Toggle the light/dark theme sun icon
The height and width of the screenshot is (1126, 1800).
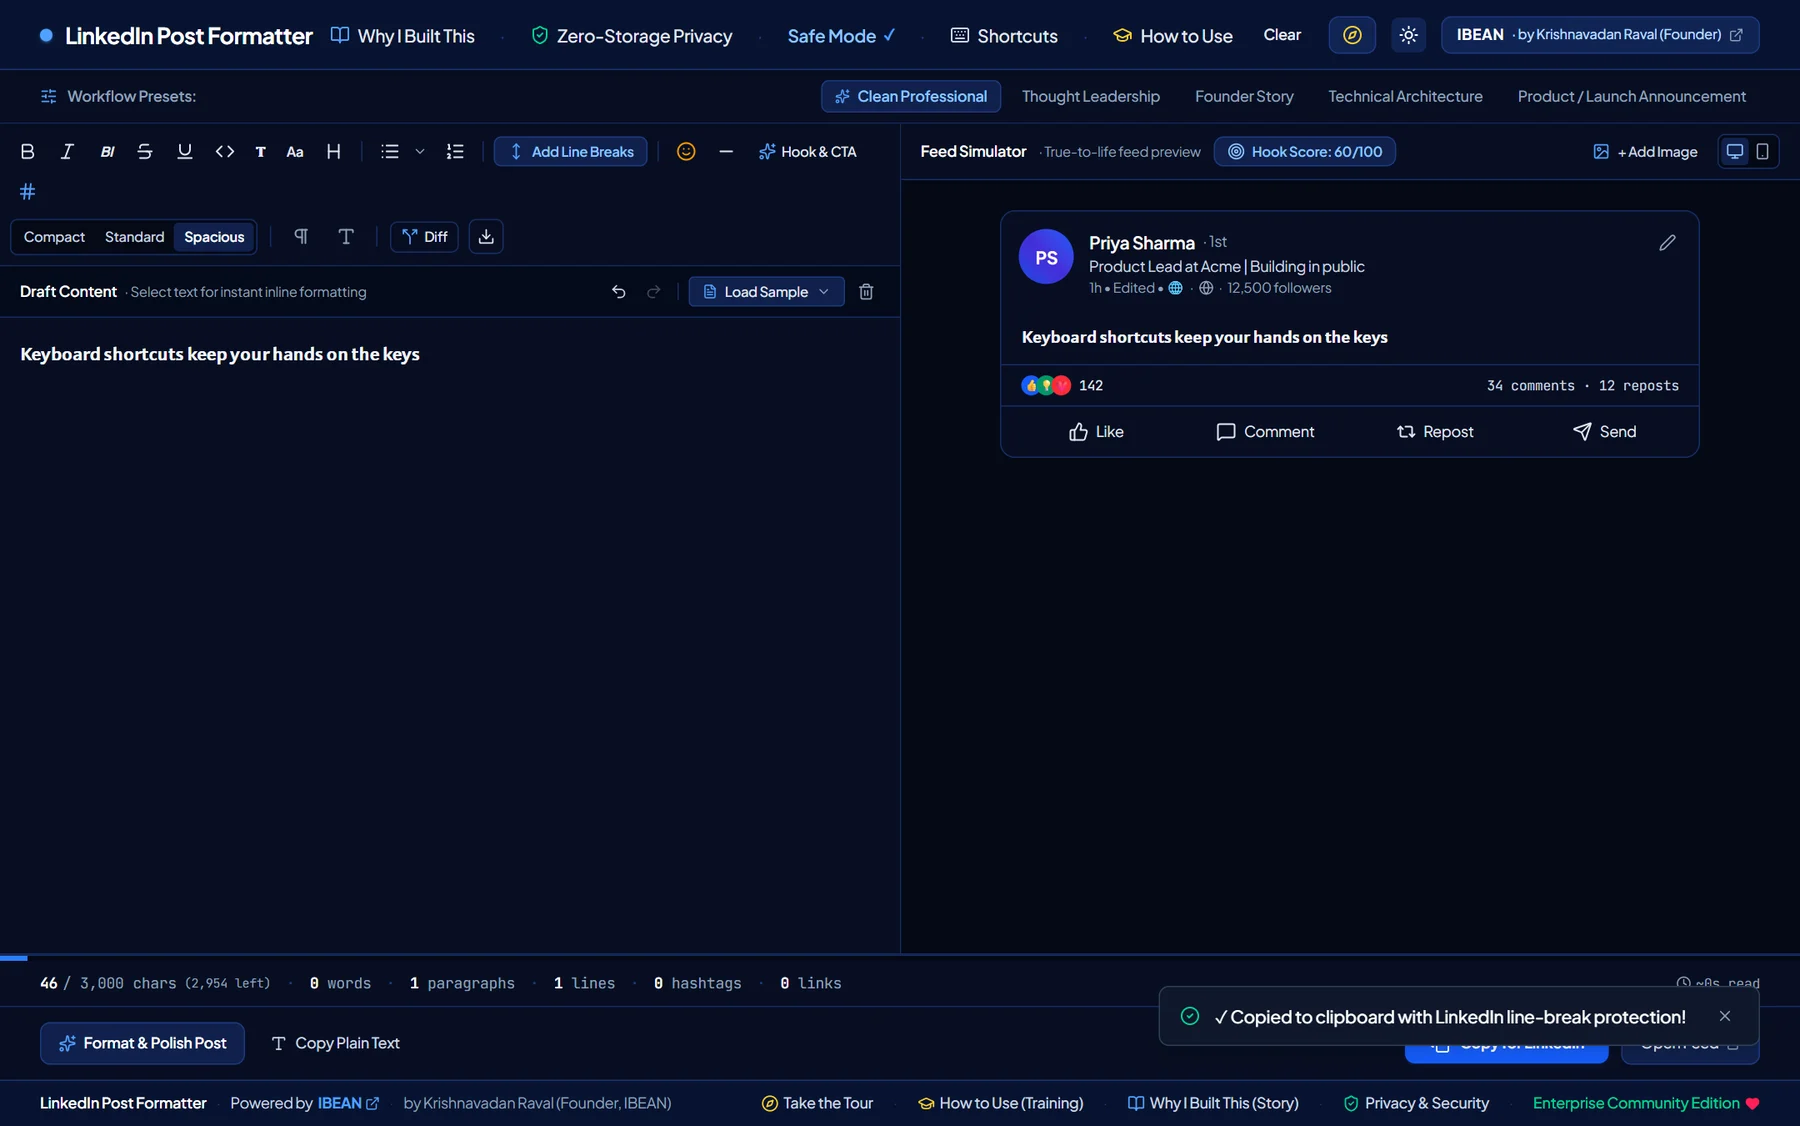(1408, 35)
